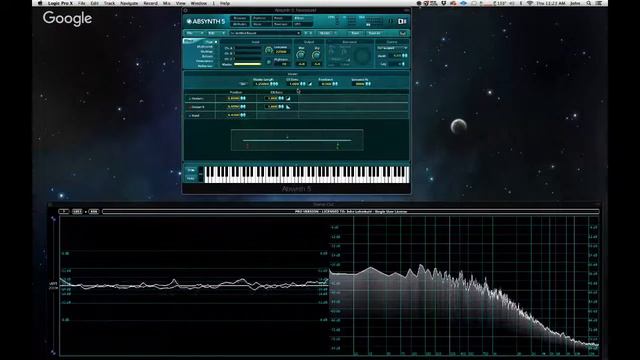Open Spotlight search icon
The width and height of the screenshot is (640, 360).
[589, 3]
